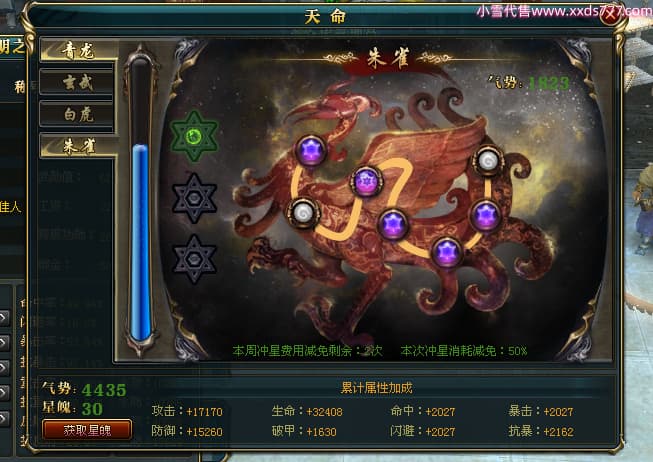Select the purple node below right white orb

(x=485, y=215)
